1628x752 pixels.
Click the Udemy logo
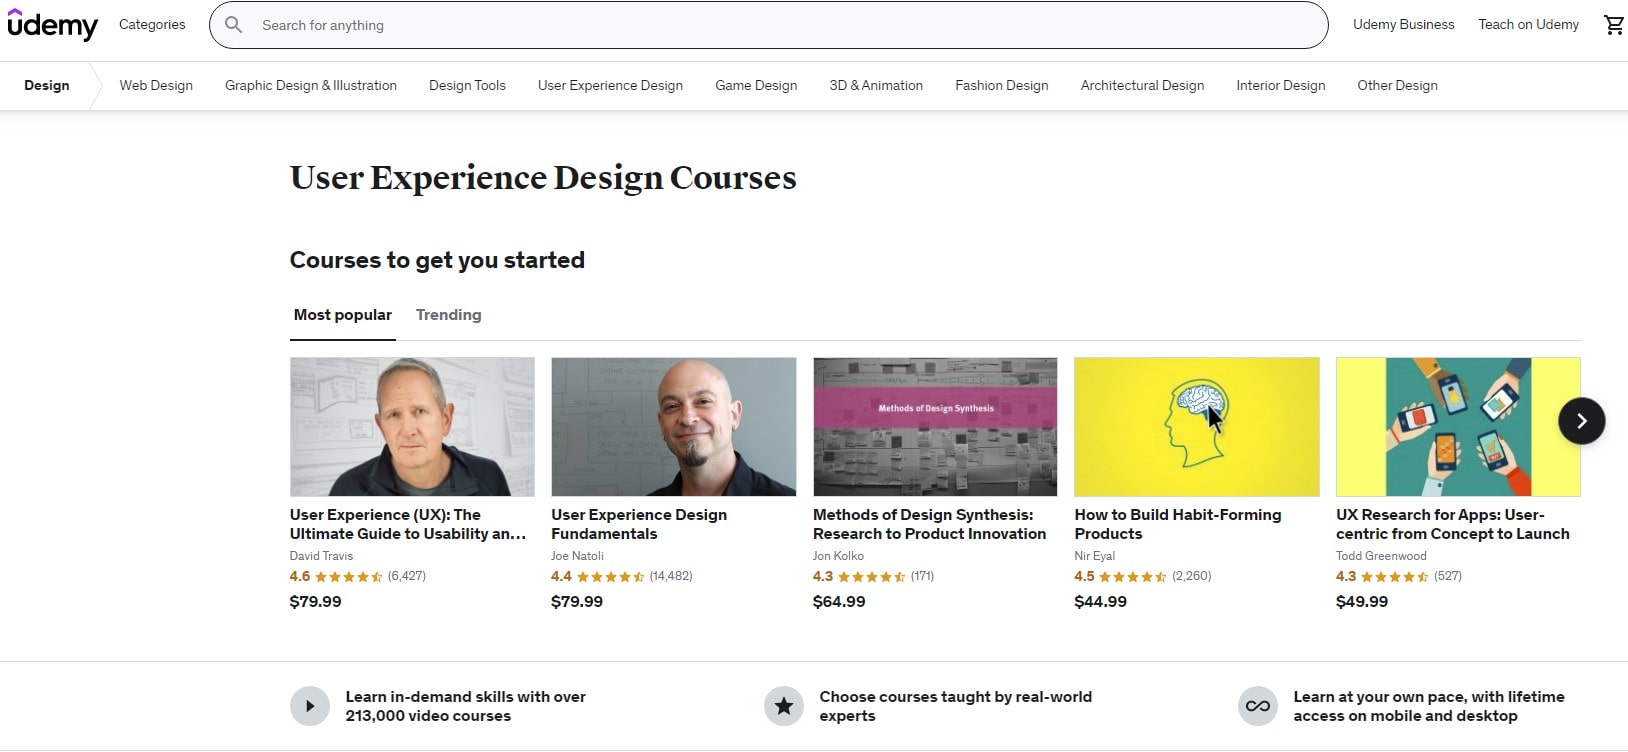coord(52,25)
